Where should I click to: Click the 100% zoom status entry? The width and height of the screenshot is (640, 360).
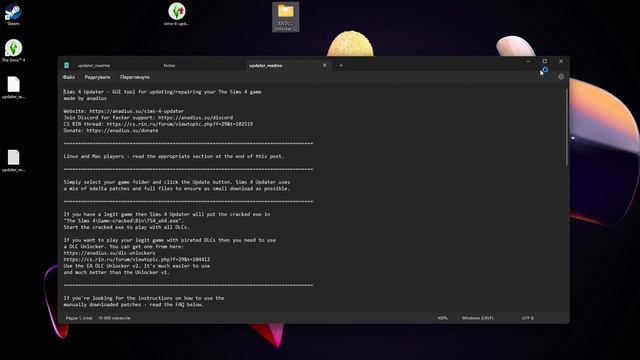[442, 318]
